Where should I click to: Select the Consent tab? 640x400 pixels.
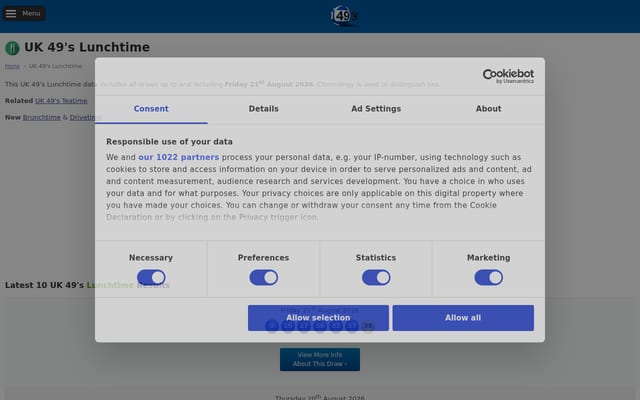pos(151,109)
